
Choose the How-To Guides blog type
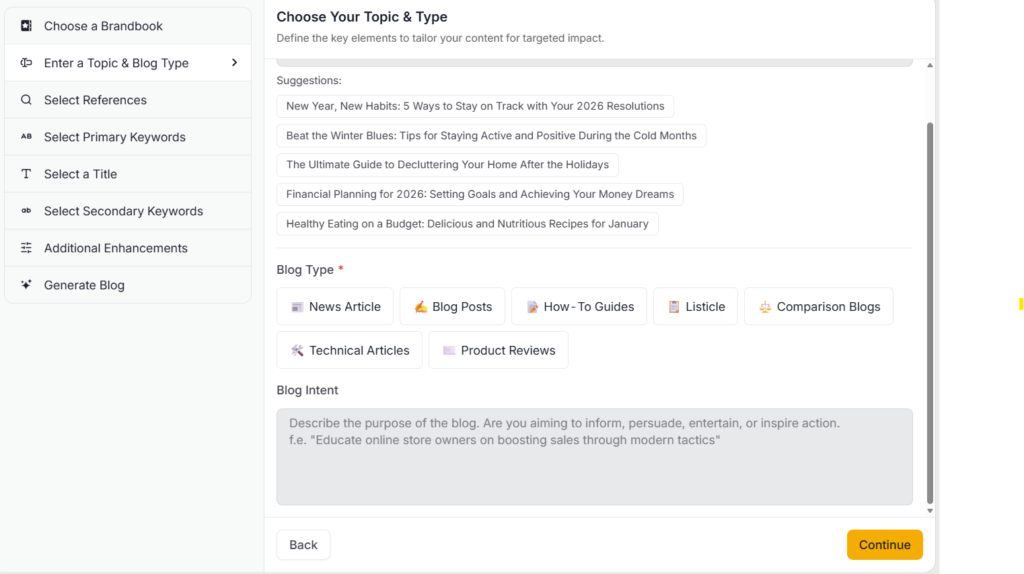coord(579,307)
